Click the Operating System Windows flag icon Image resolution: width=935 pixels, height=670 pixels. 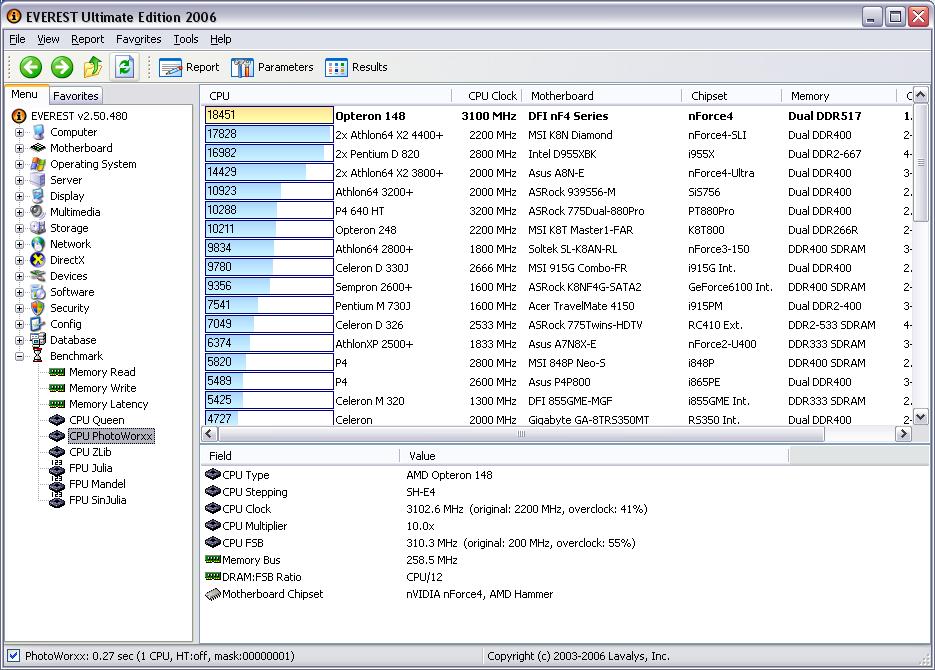38,164
